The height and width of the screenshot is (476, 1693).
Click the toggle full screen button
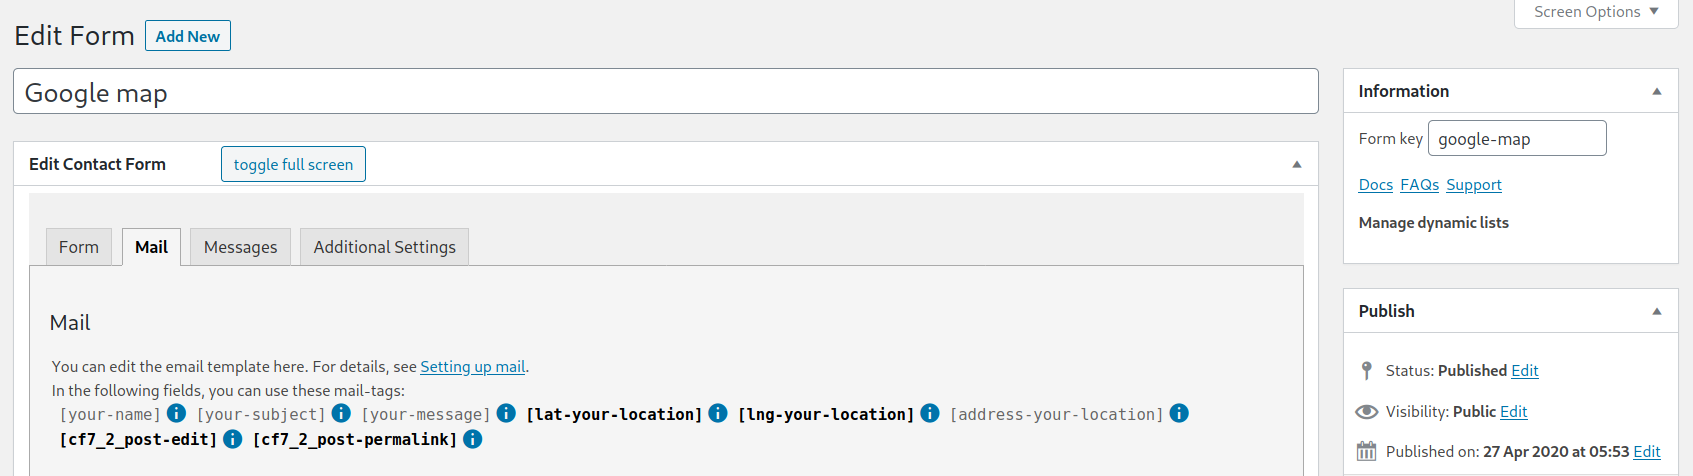pos(293,164)
